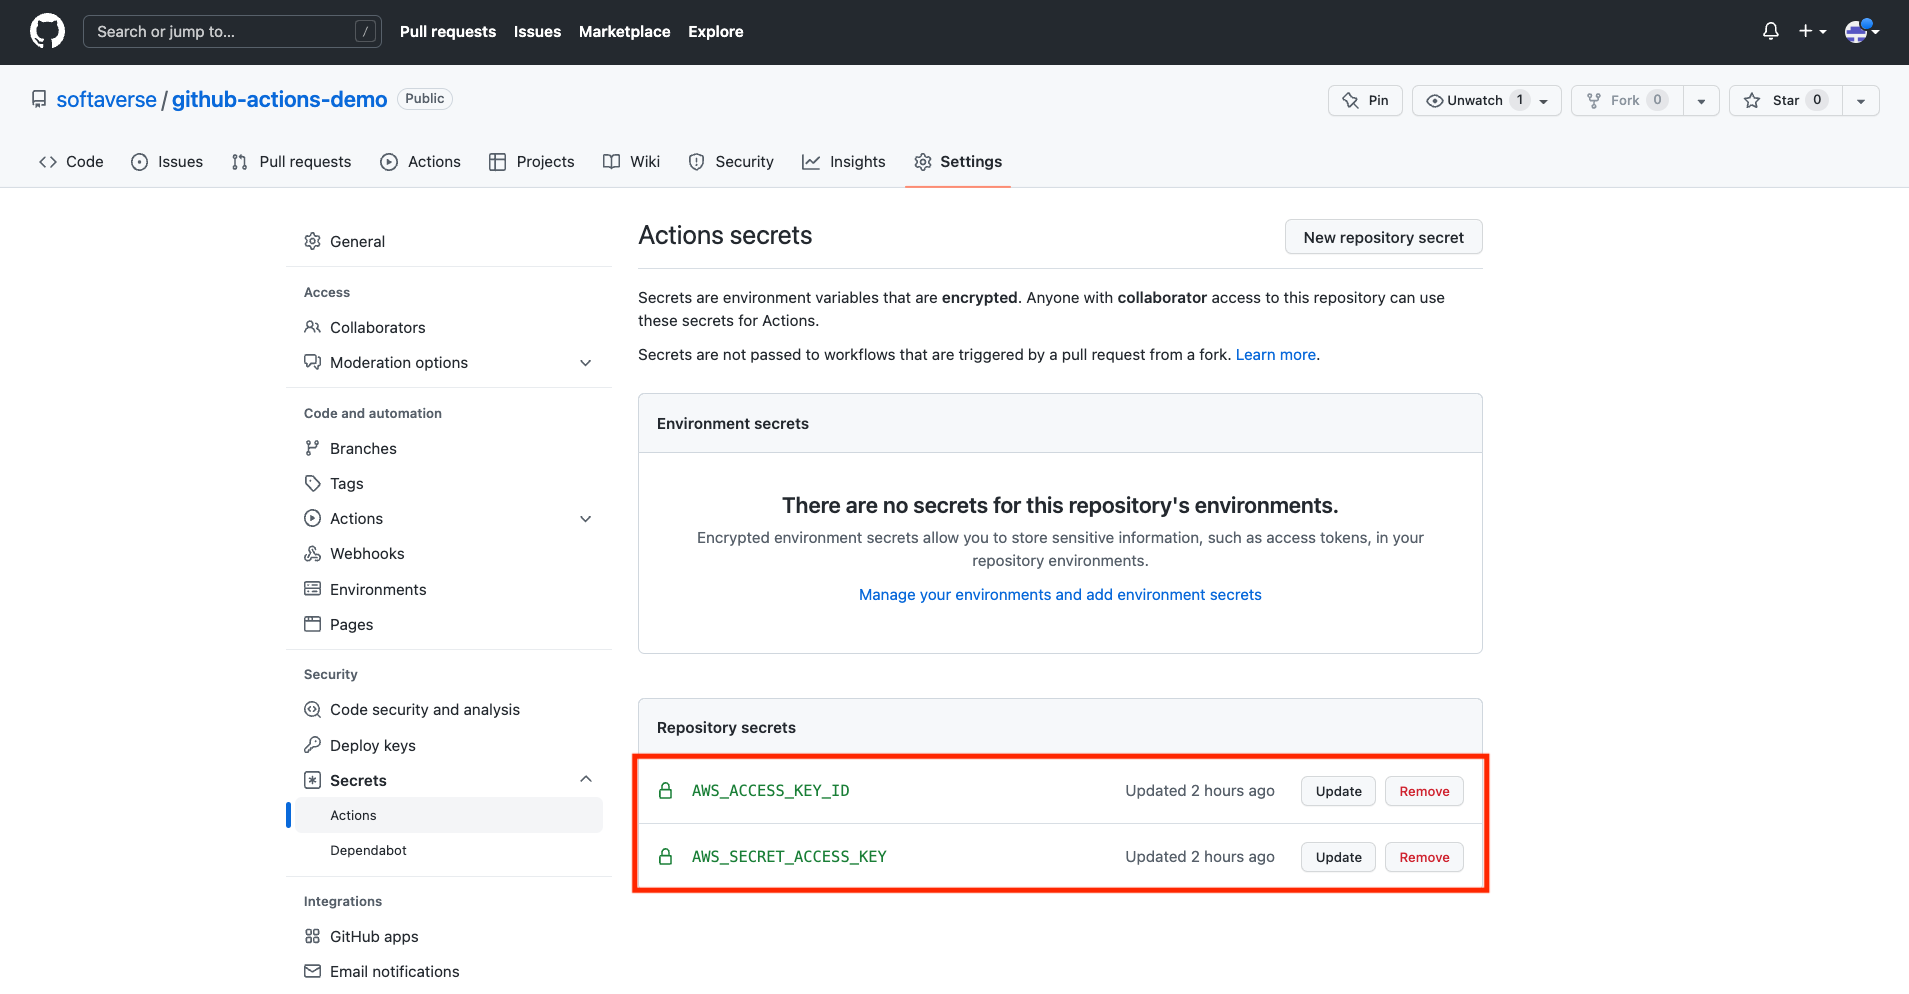Open the notifications bell
This screenshot has width=1909, height=994.
[x=1770, y=31]
